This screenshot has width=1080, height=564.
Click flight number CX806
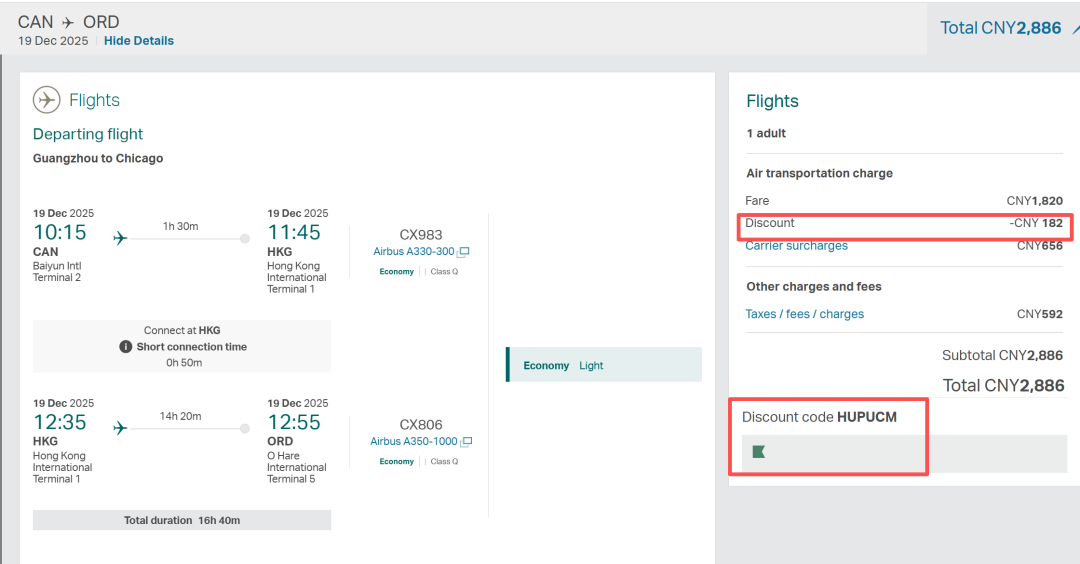(x=420, y=425)
